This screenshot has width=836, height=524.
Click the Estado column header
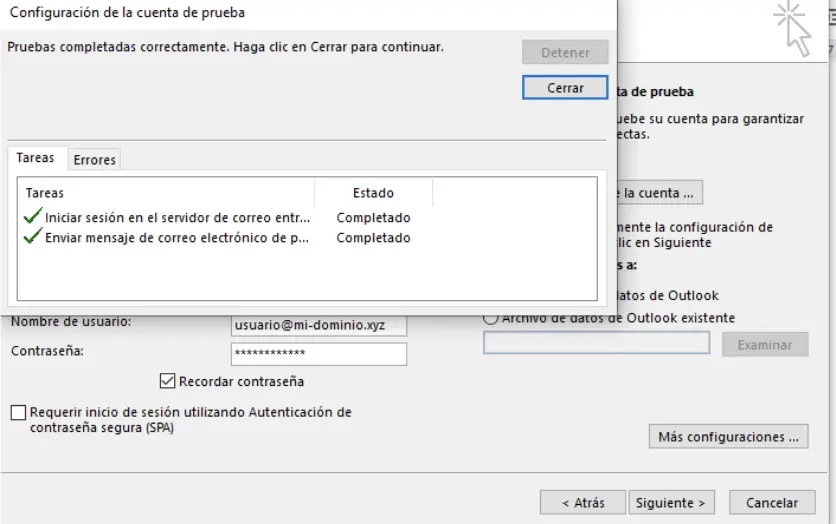(x=373, y=193)
